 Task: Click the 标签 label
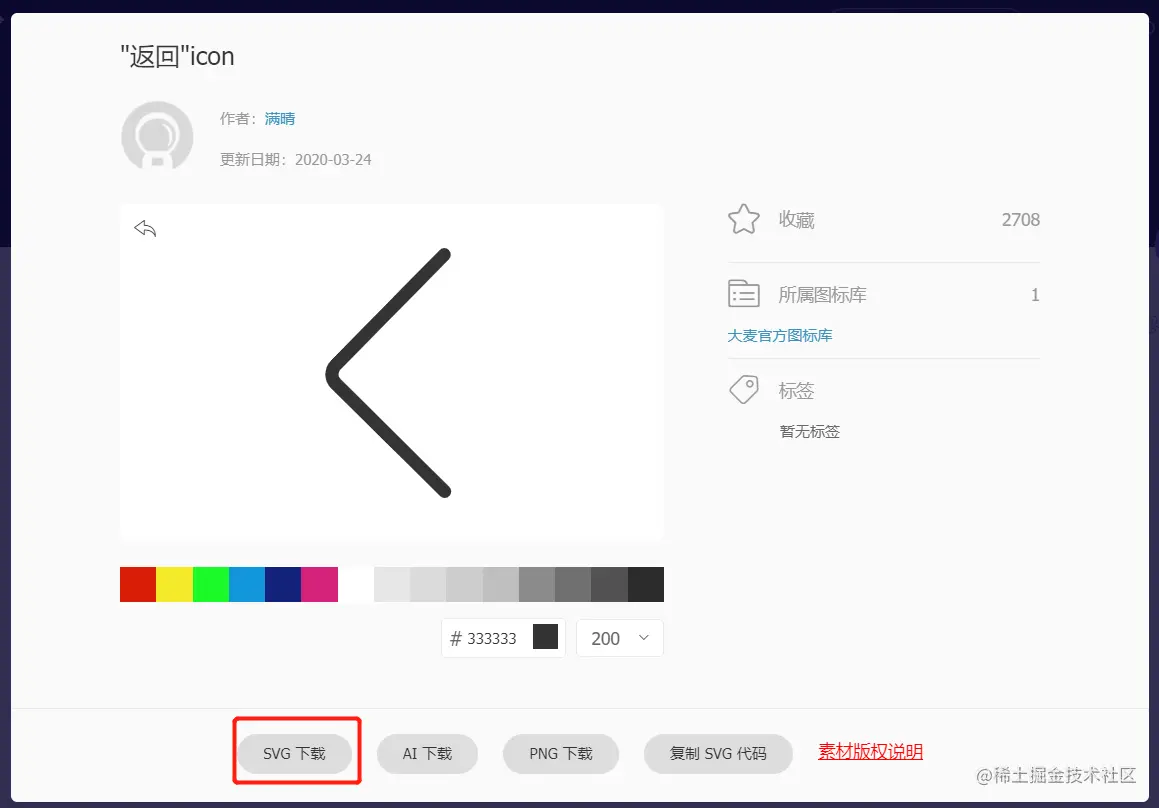coord(797,390)
